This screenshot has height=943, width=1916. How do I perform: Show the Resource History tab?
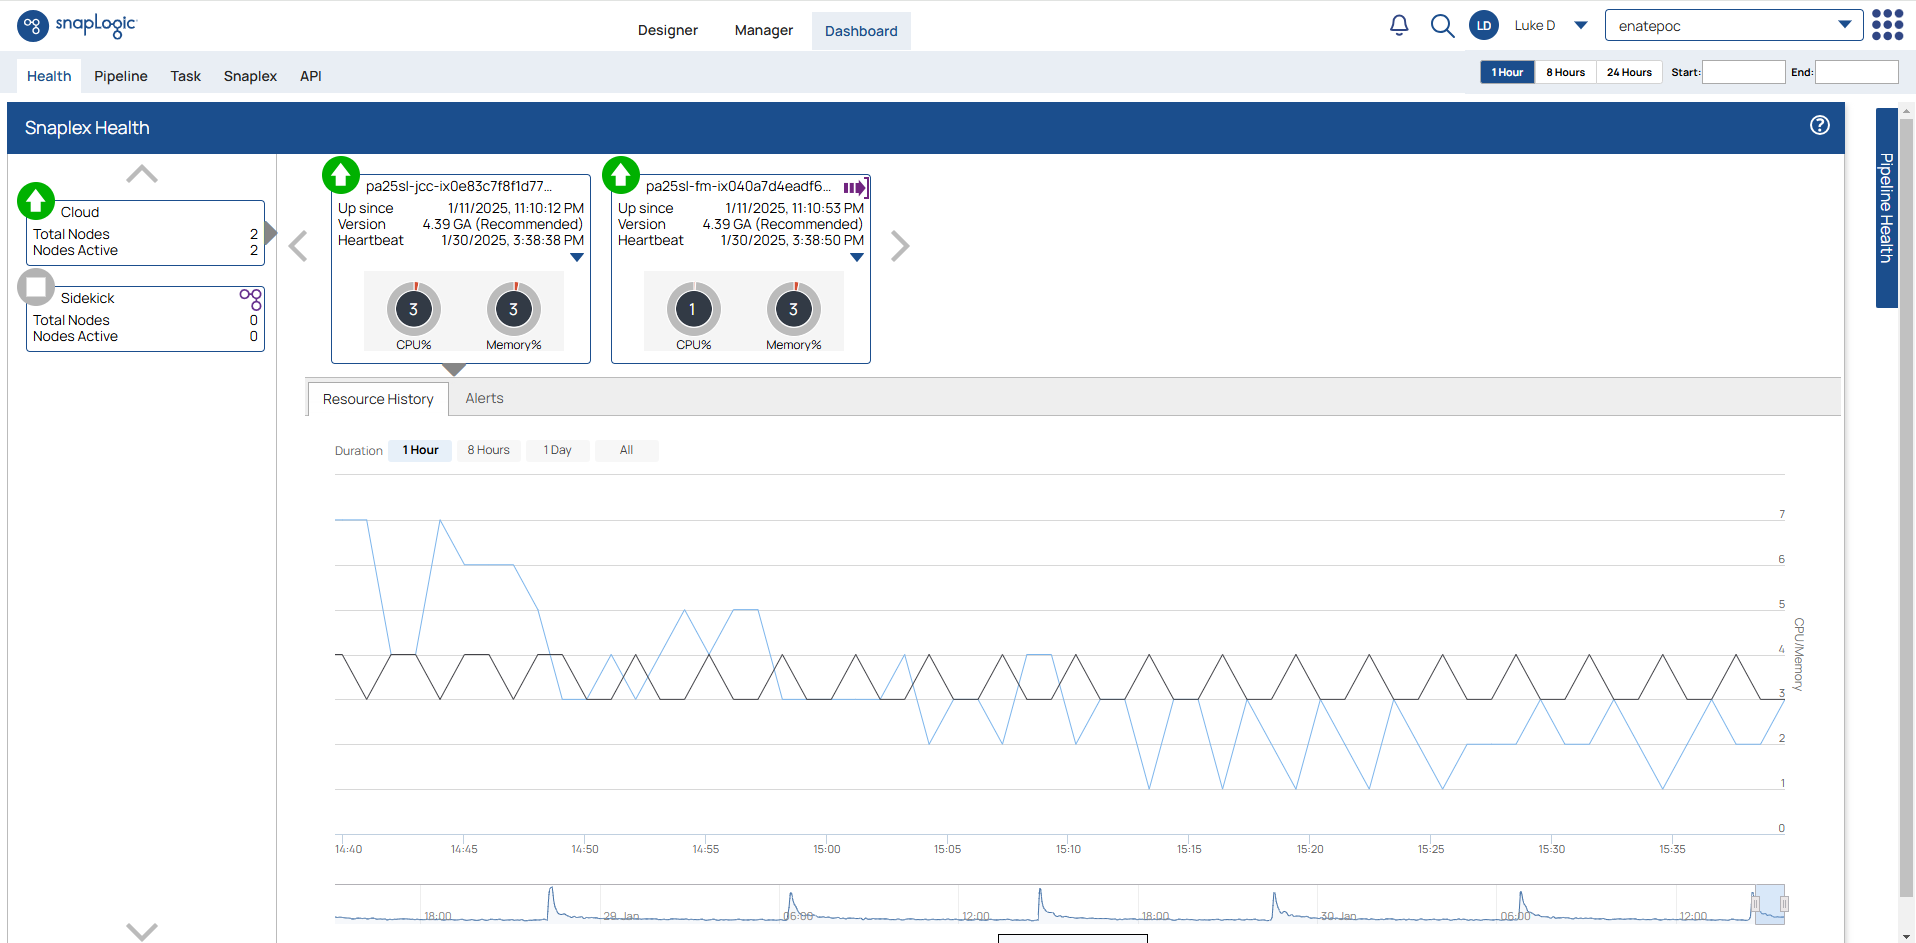pos(378,399)
